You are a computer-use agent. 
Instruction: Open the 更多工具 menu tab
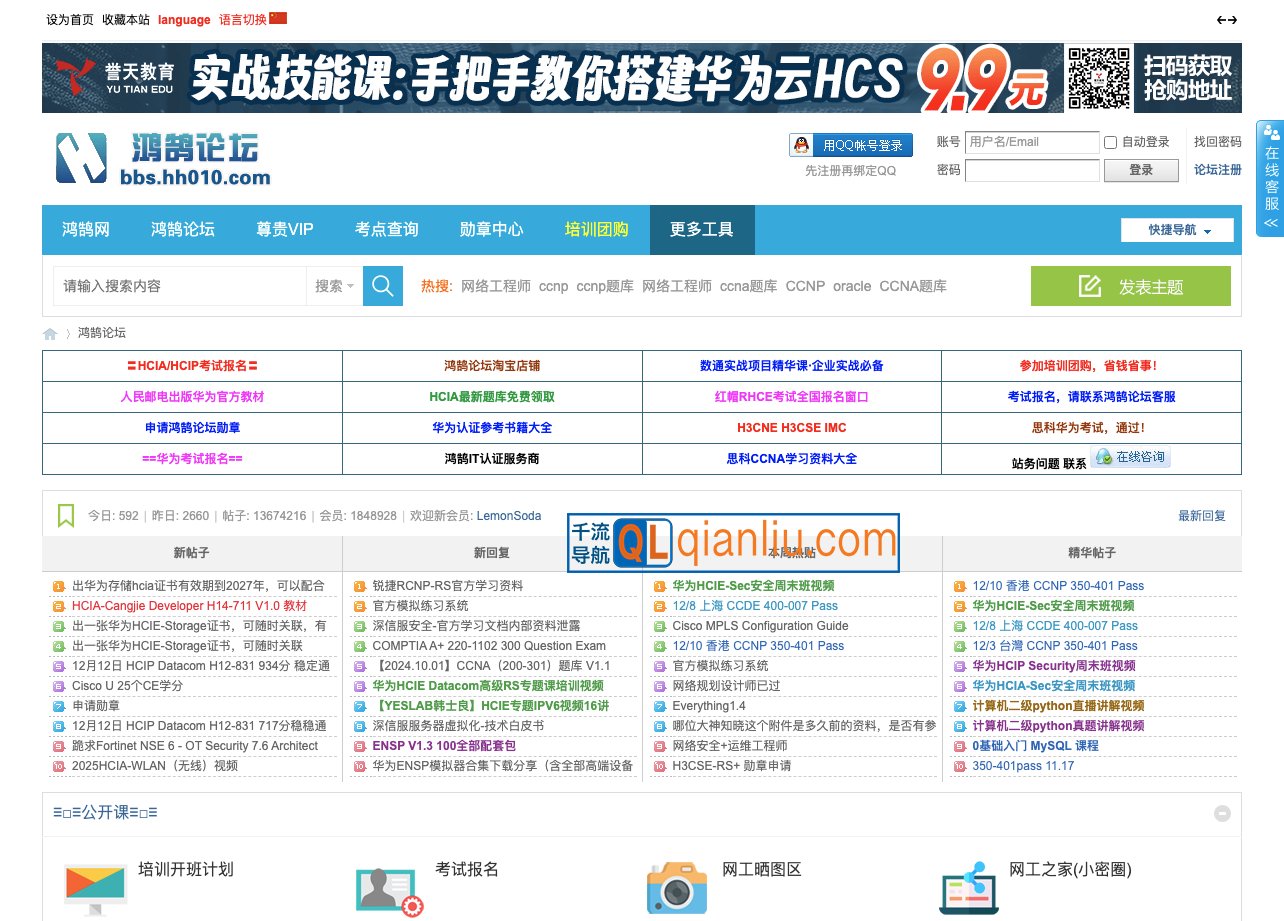(701, 229)
